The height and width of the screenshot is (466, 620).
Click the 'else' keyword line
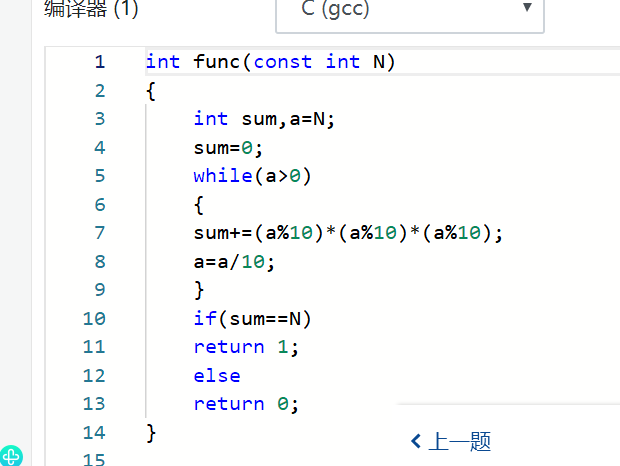pos(217,376)
